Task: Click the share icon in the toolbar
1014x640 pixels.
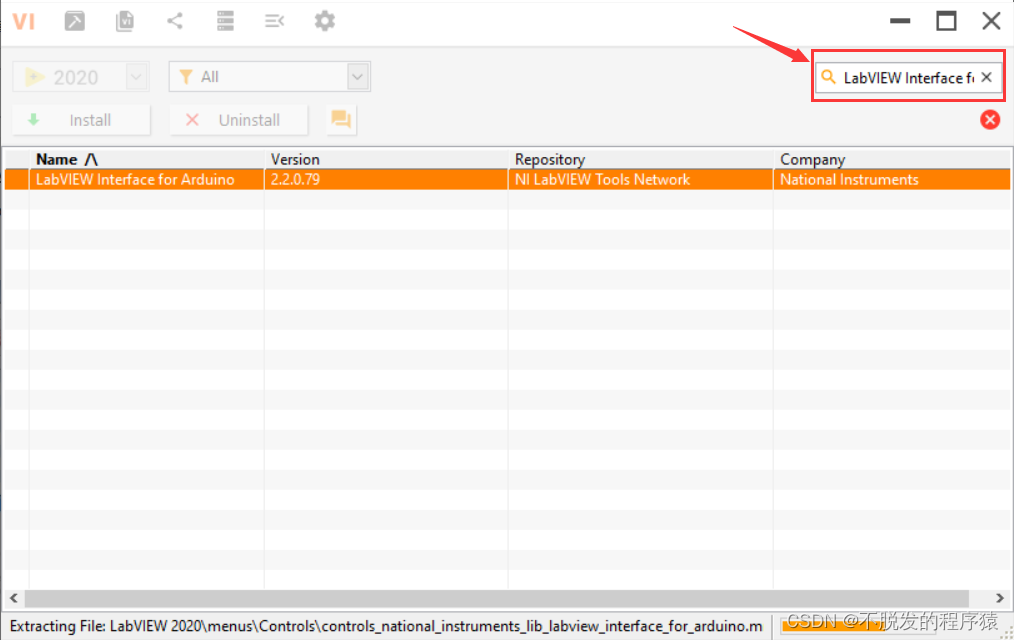Action: point(175,21)
